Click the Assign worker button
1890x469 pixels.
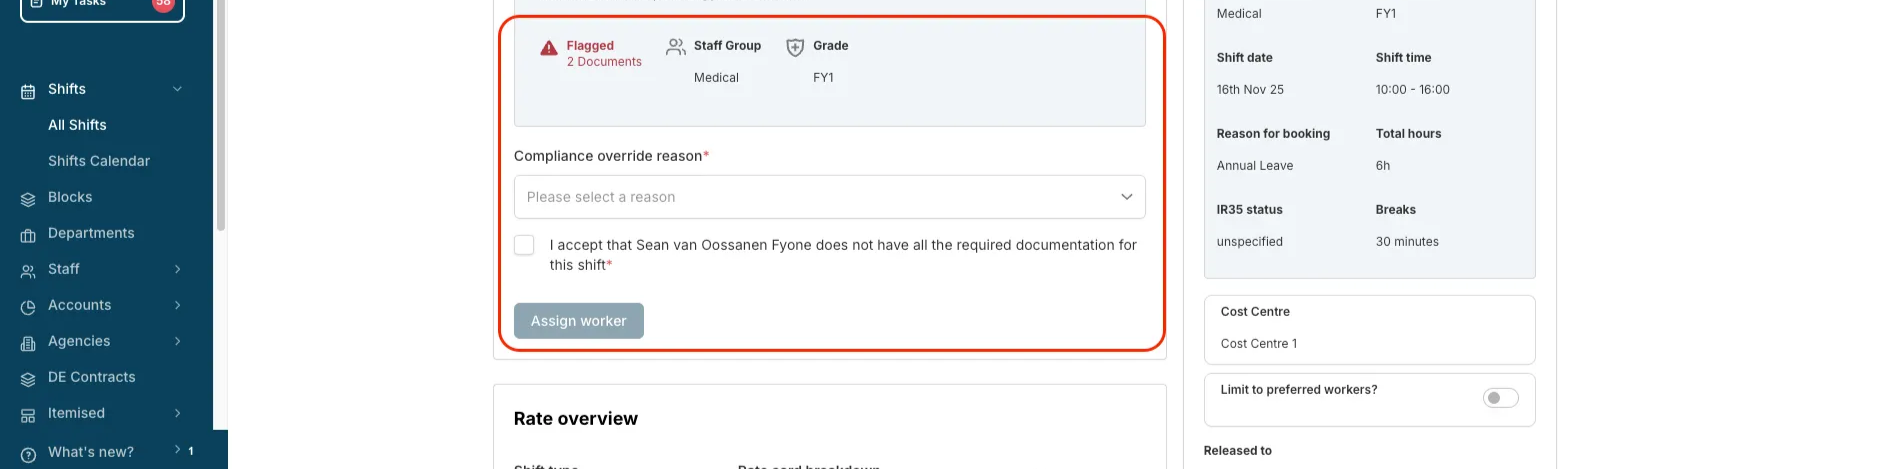578,321
